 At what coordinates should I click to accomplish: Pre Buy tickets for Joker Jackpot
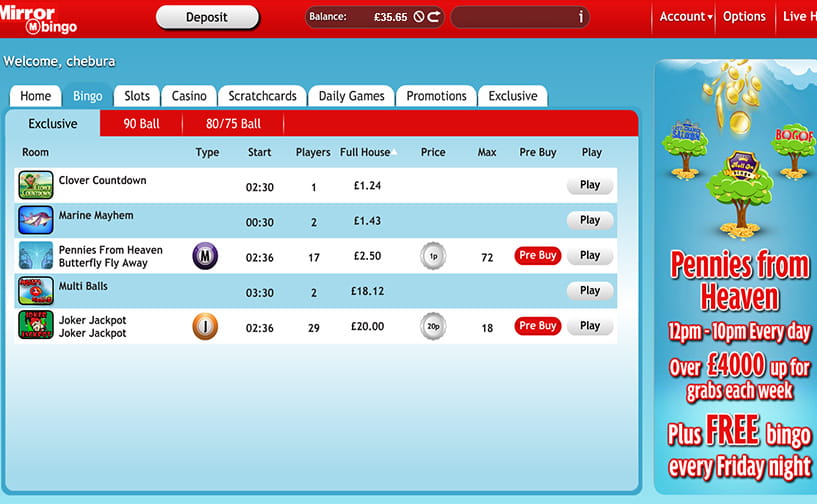point(538,326)
